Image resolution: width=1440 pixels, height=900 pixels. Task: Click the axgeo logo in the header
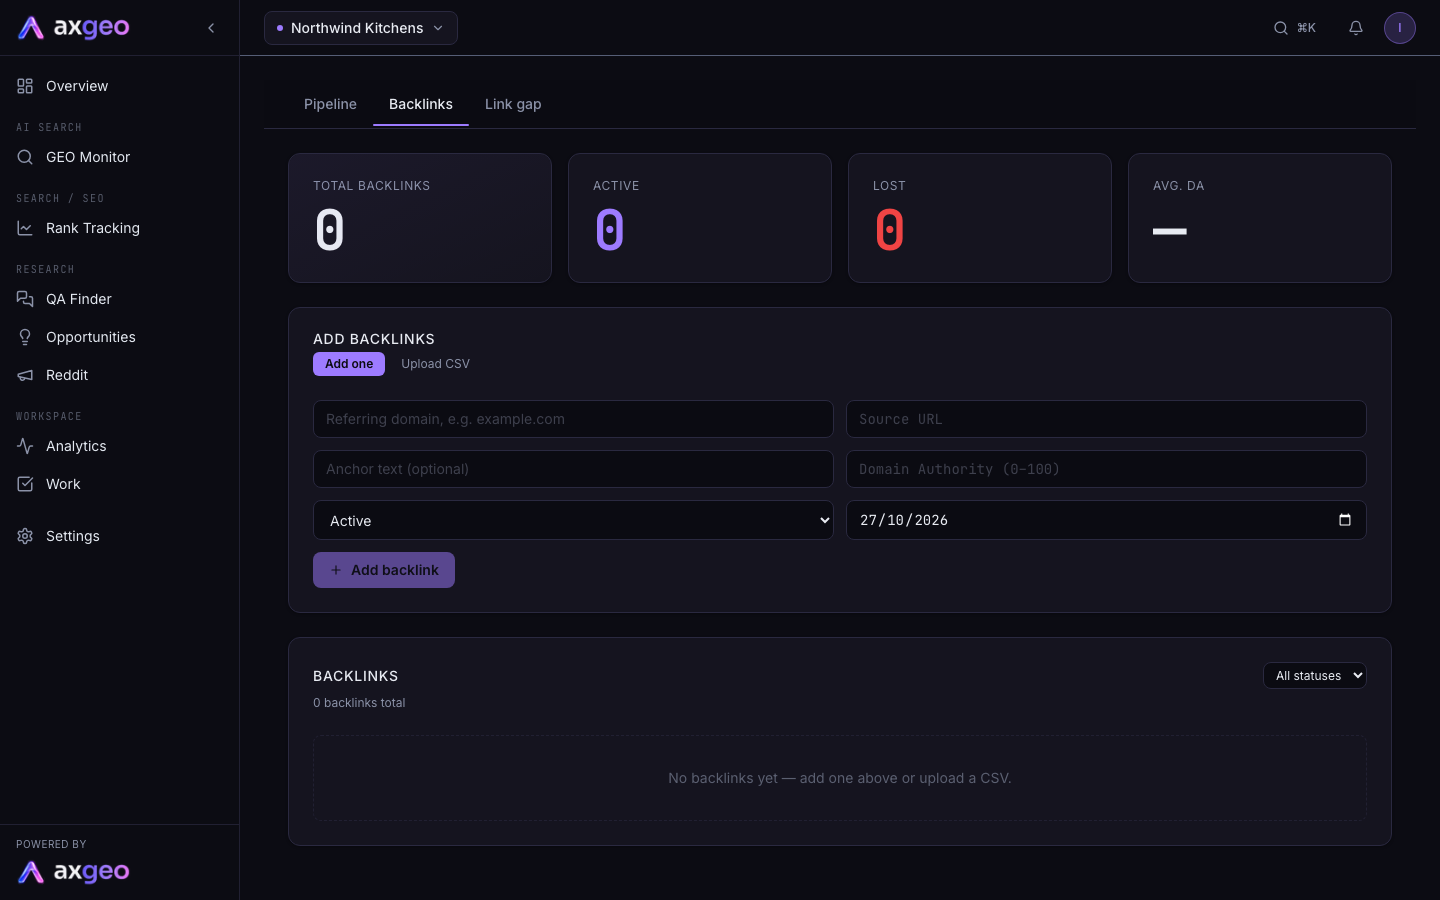[x=74, y=28]
